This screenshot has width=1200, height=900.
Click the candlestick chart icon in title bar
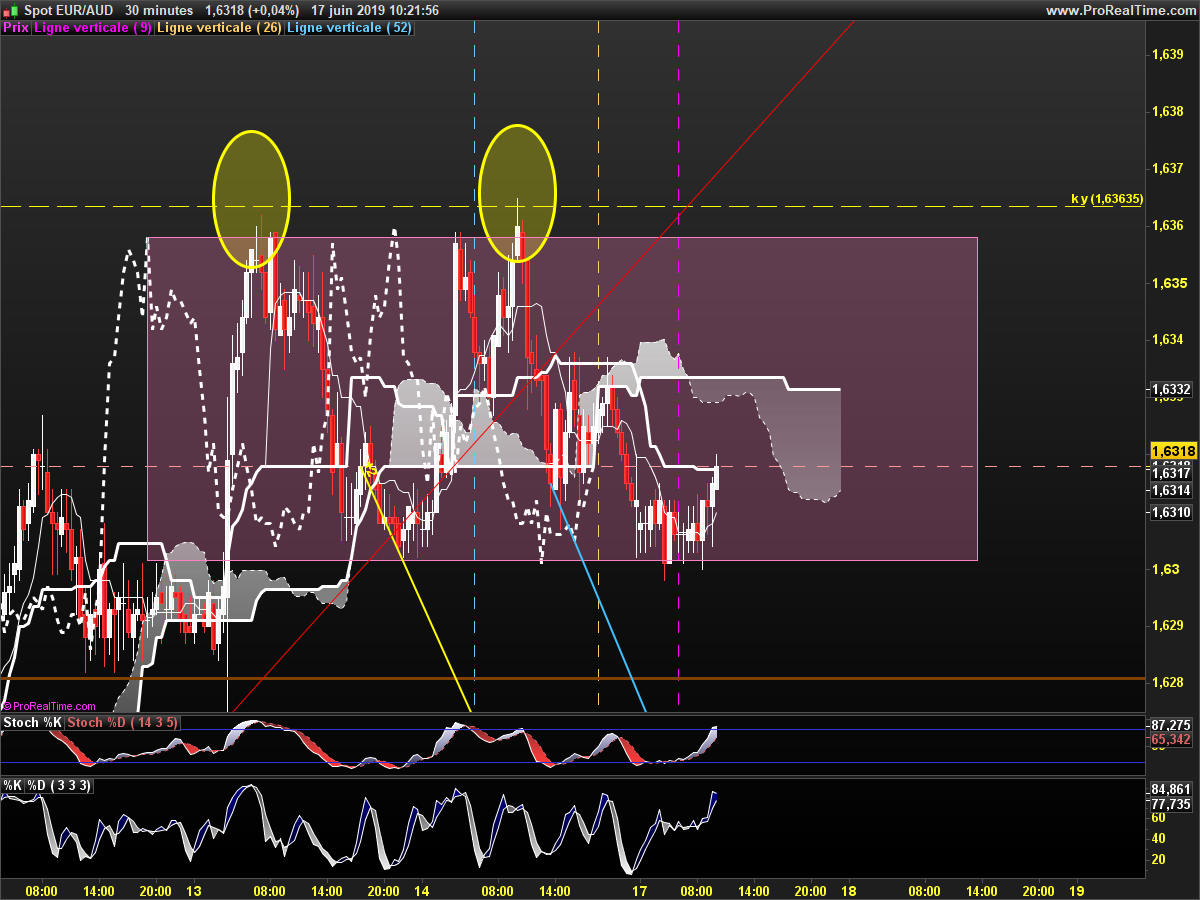click(x=11, y=10)
